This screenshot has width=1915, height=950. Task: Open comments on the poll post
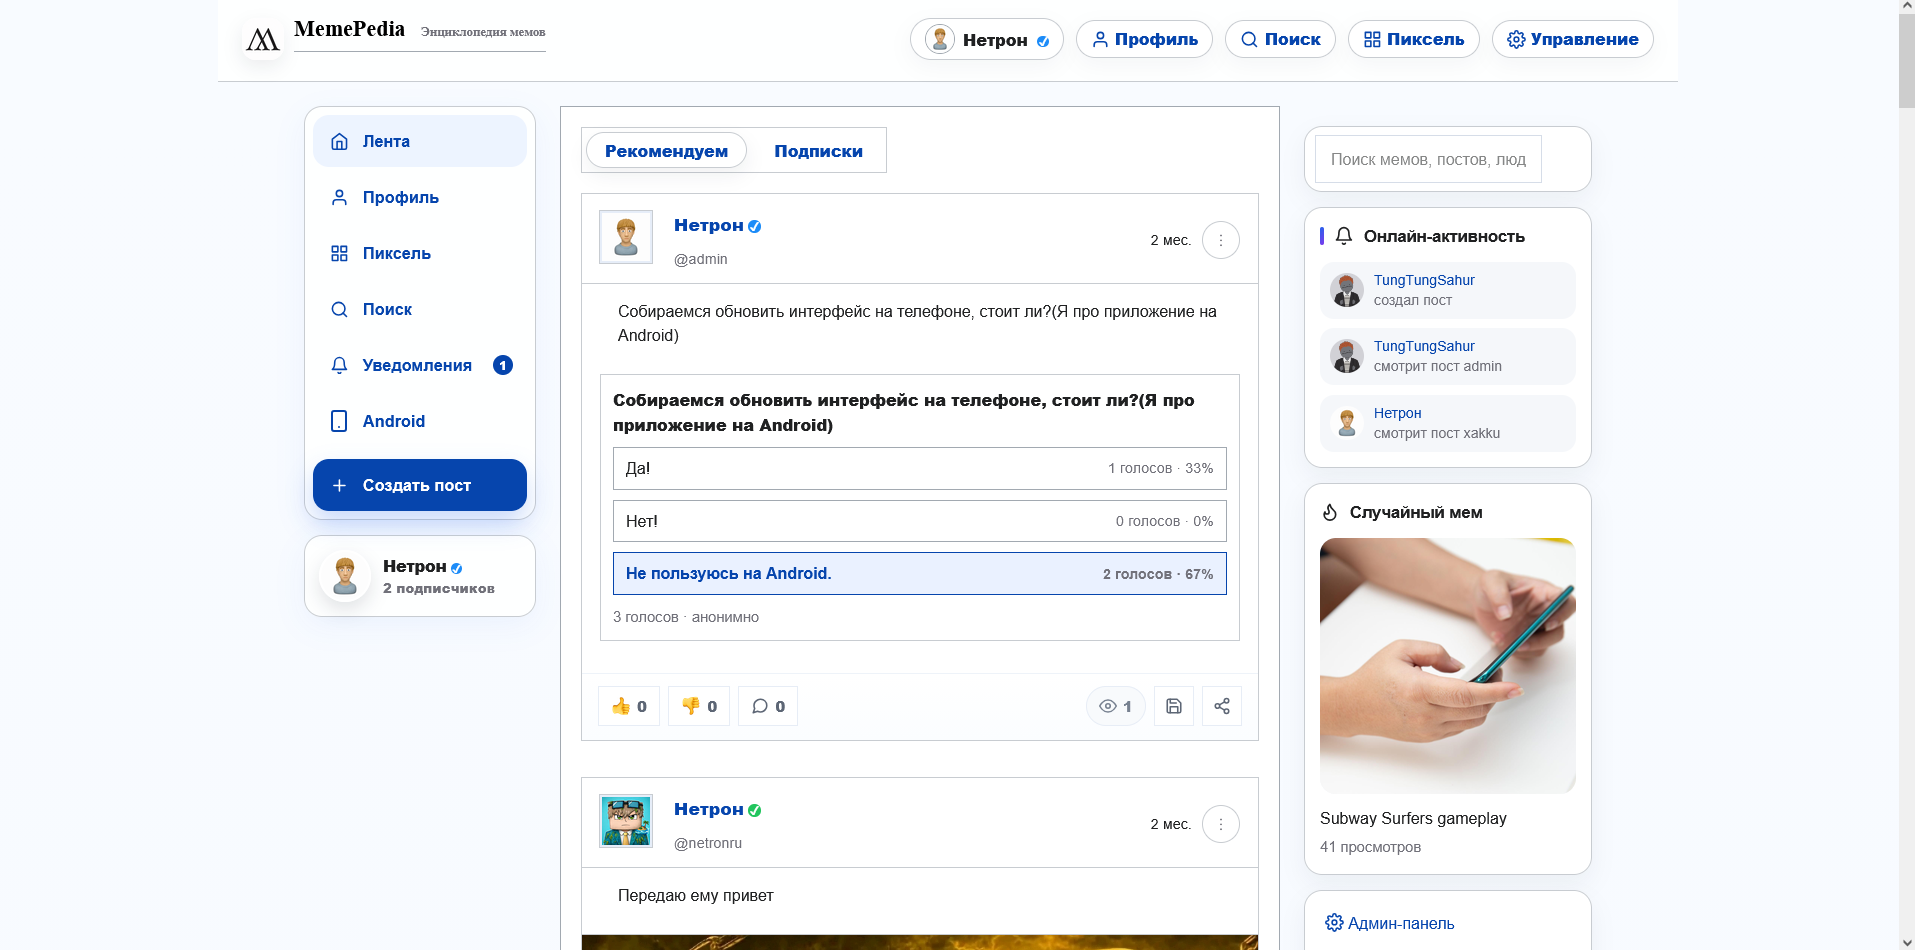pyautogui.click(x=768, y=706)
